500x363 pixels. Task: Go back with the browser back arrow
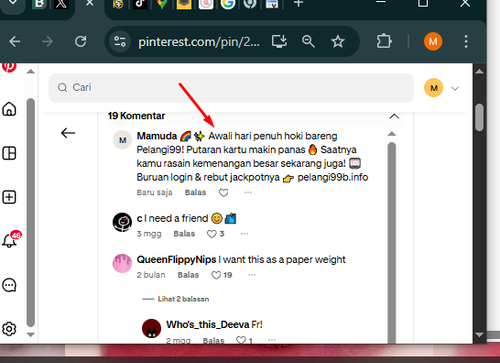pyautogui.click(x=15, y=42)
